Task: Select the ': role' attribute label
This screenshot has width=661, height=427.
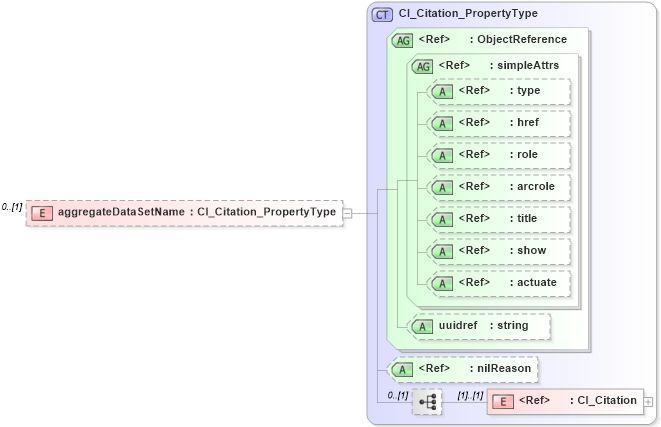Action: 524,154
